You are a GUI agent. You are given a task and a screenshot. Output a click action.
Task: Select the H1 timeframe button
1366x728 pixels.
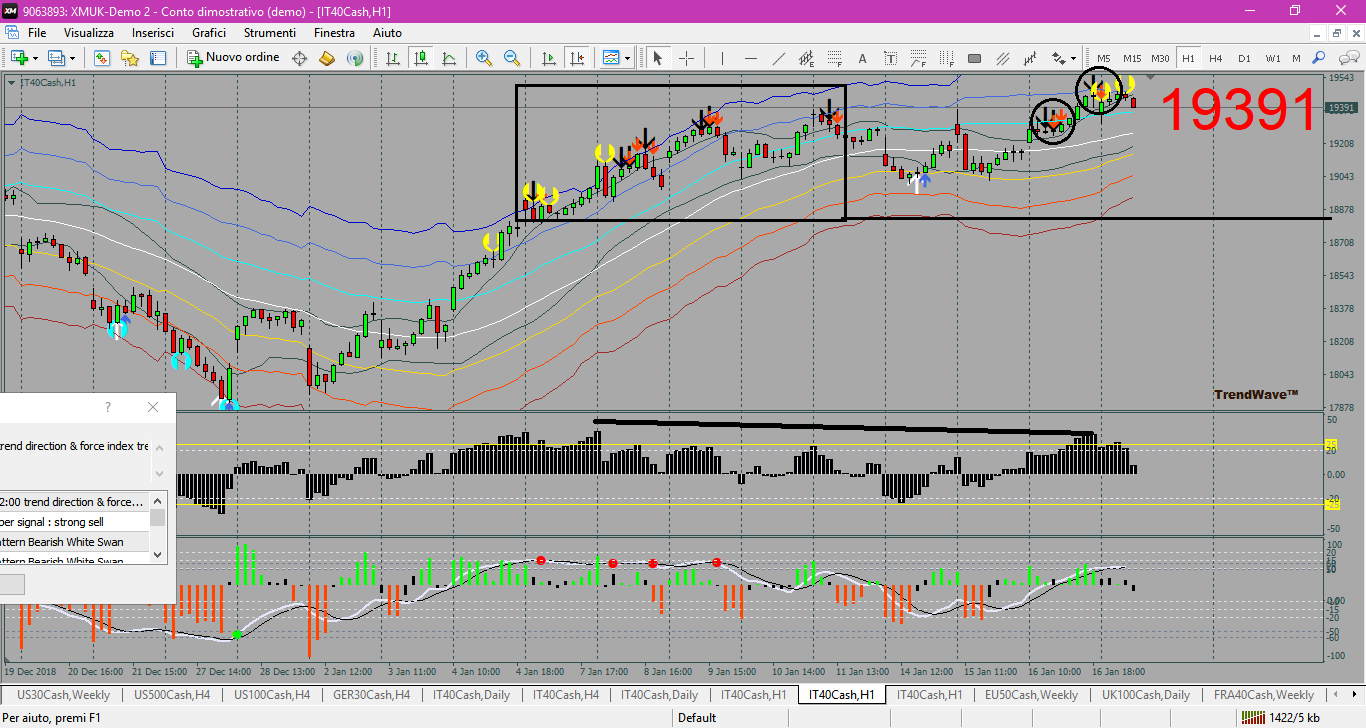1188,58
